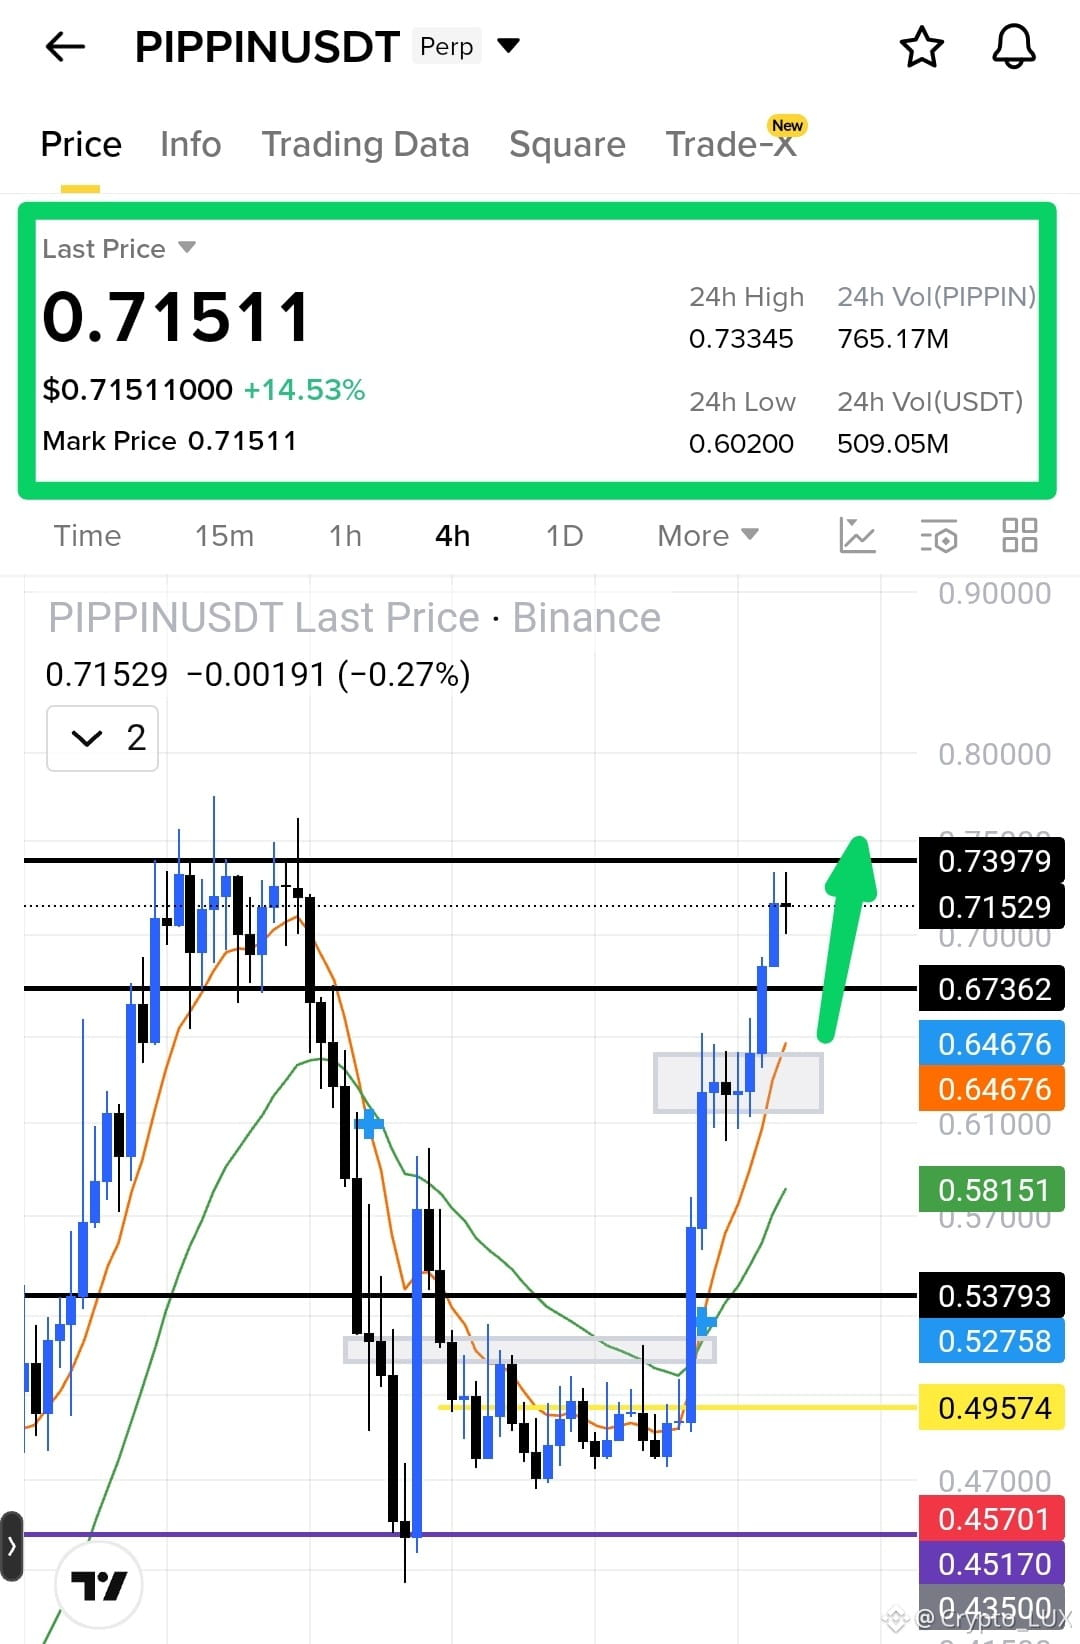
Task: Click the PIPPINUSDT Last Price Binance chart title
Action: point(354,618)
